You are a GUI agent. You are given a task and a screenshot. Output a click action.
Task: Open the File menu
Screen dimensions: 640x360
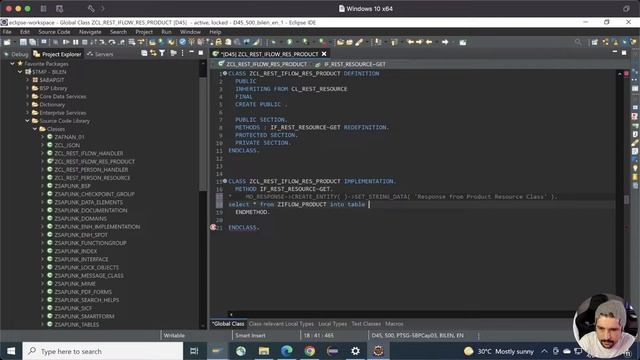(7, 32)
